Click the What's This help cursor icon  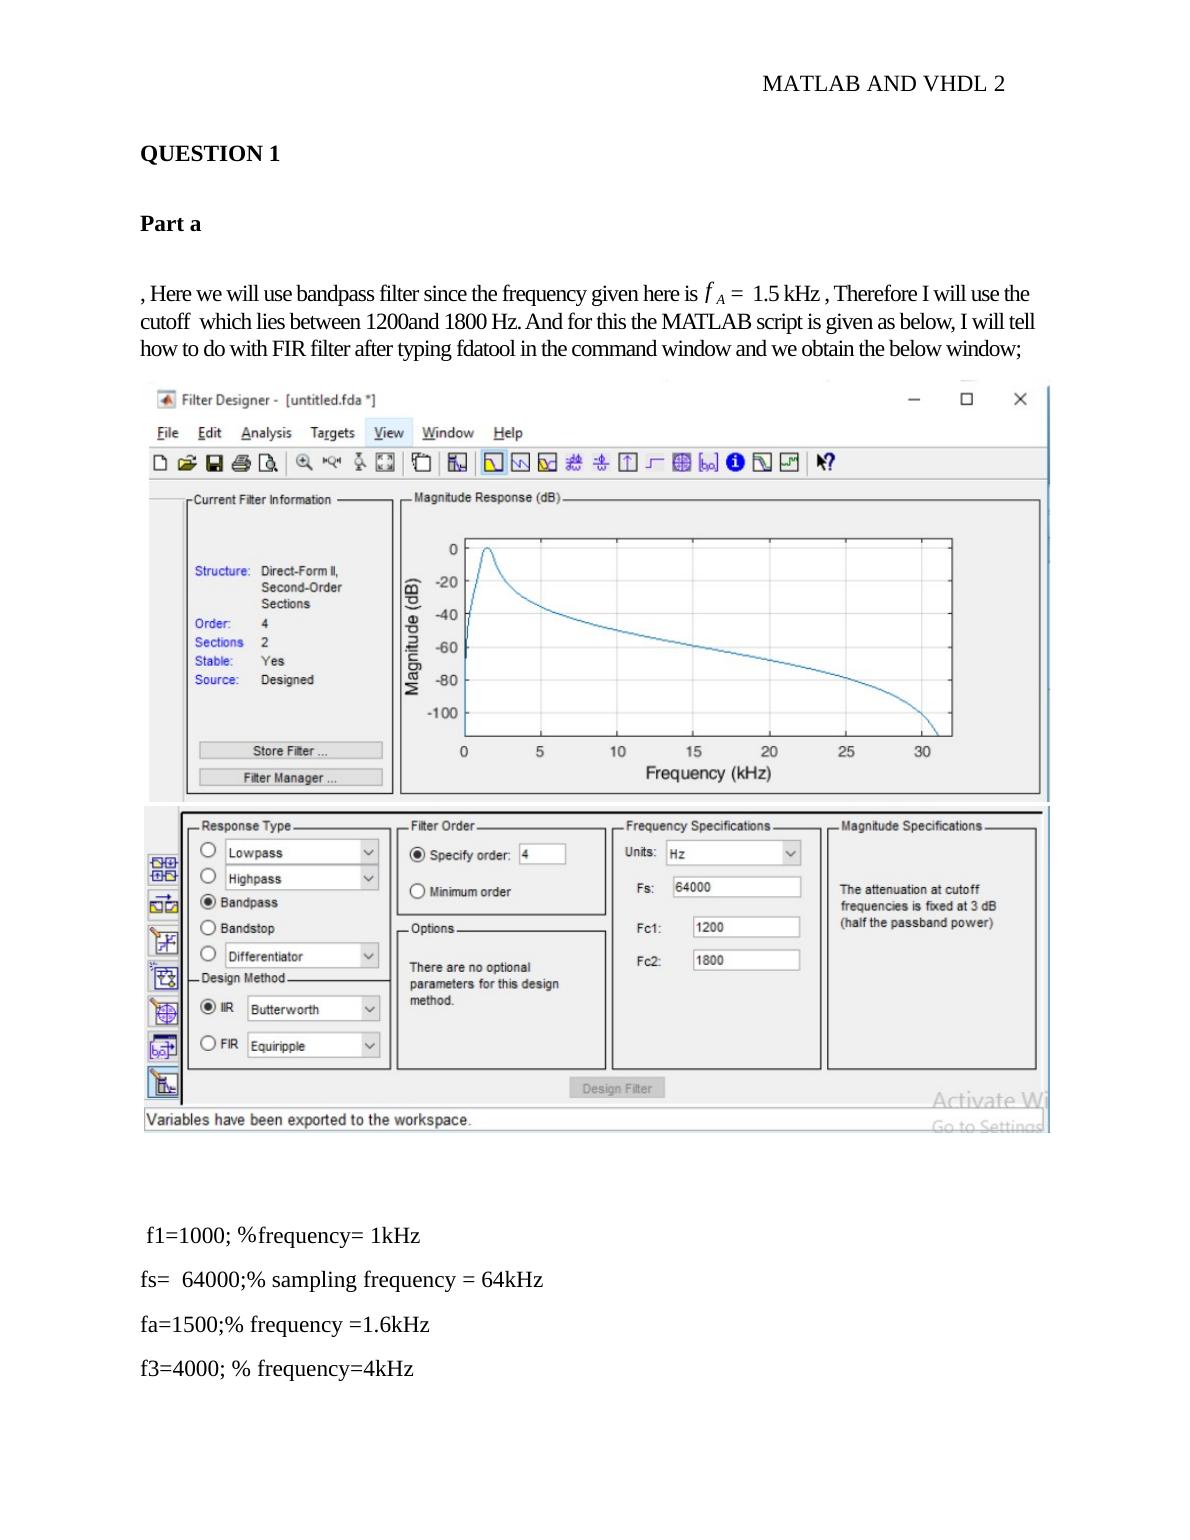point(825,463)
